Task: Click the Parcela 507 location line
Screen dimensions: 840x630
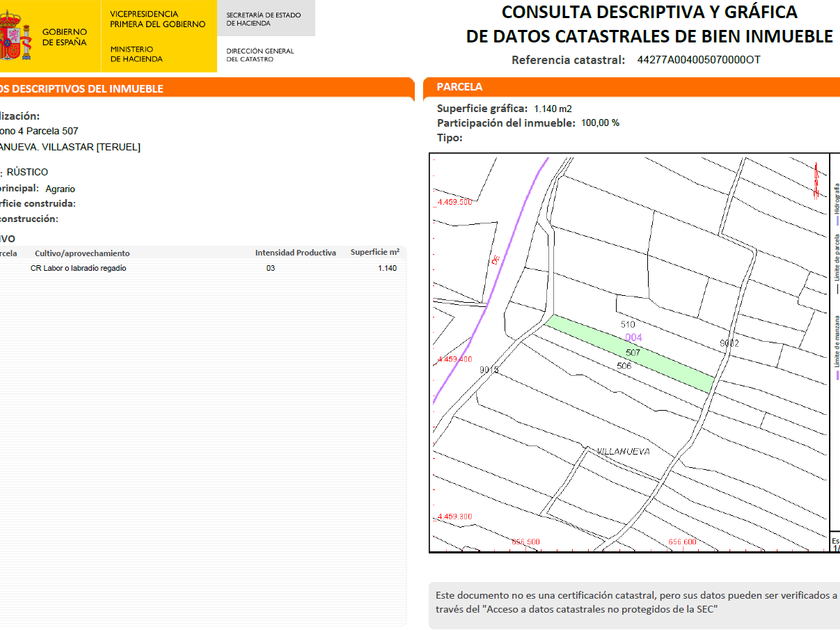Action: pyautogui.click(x=39, y=131)
